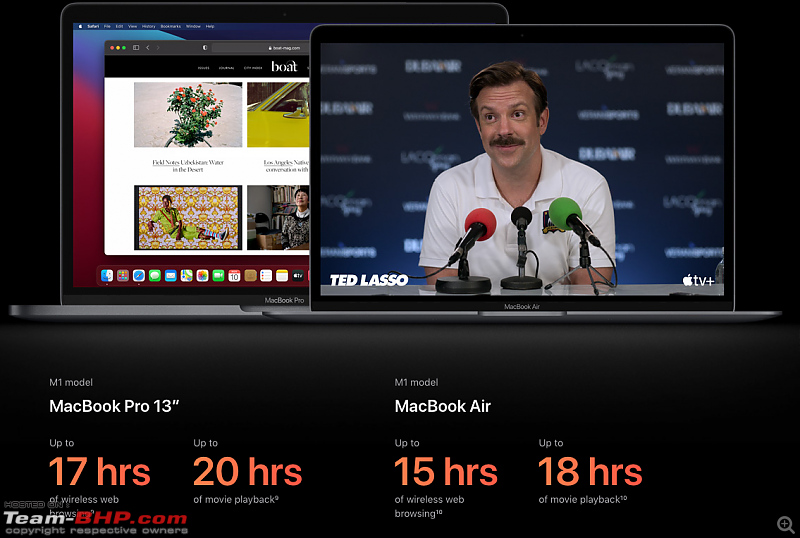Image resolution: width=800 pixels, height=538 pixels.
Task: Click the boat logo on the webpage
Action: [x=284, y=66]
